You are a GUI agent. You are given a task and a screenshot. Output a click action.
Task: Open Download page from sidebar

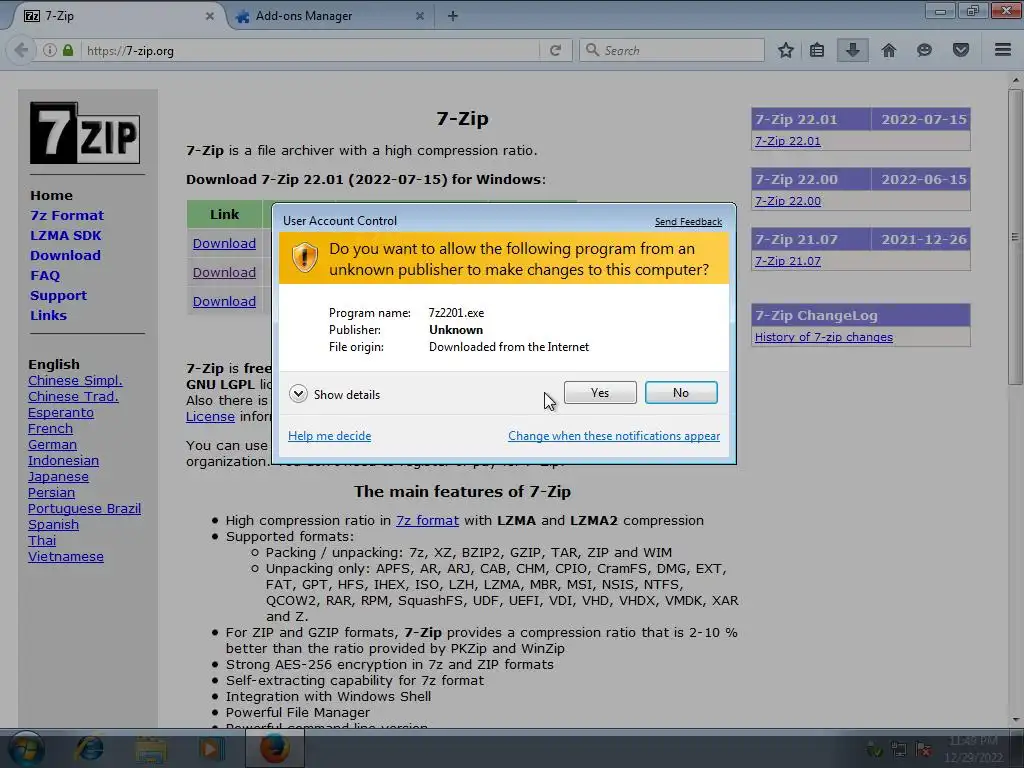tap(65, 255)
